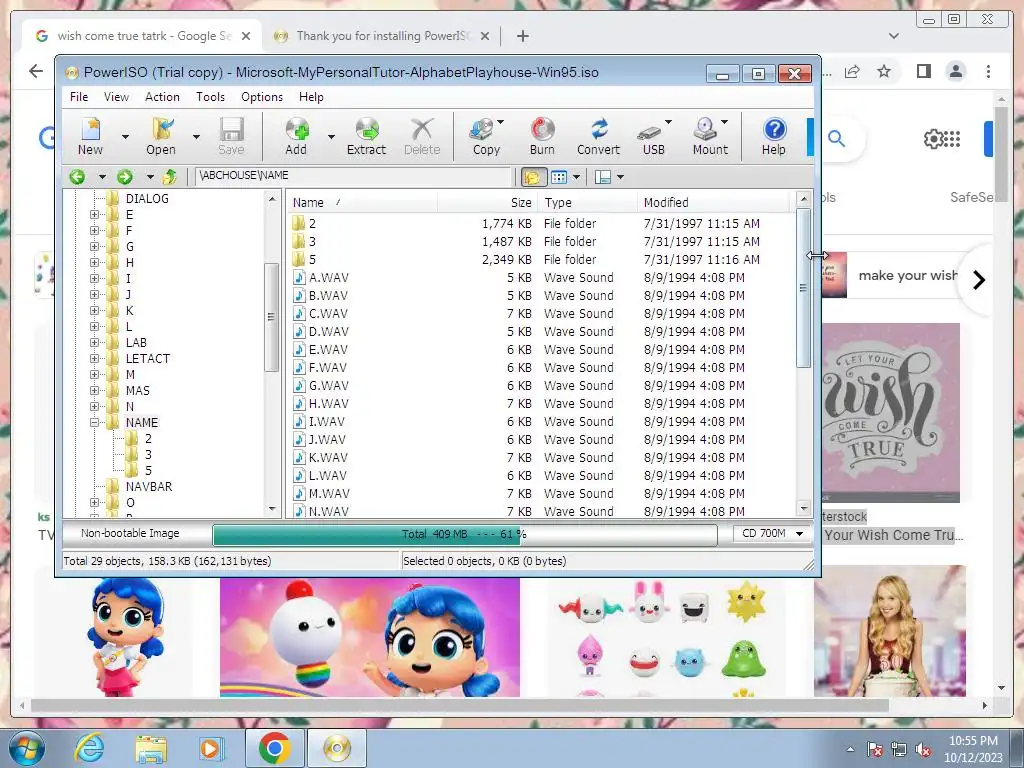
Task: Sort files by Name column header
Action: [x=362, y=202]
